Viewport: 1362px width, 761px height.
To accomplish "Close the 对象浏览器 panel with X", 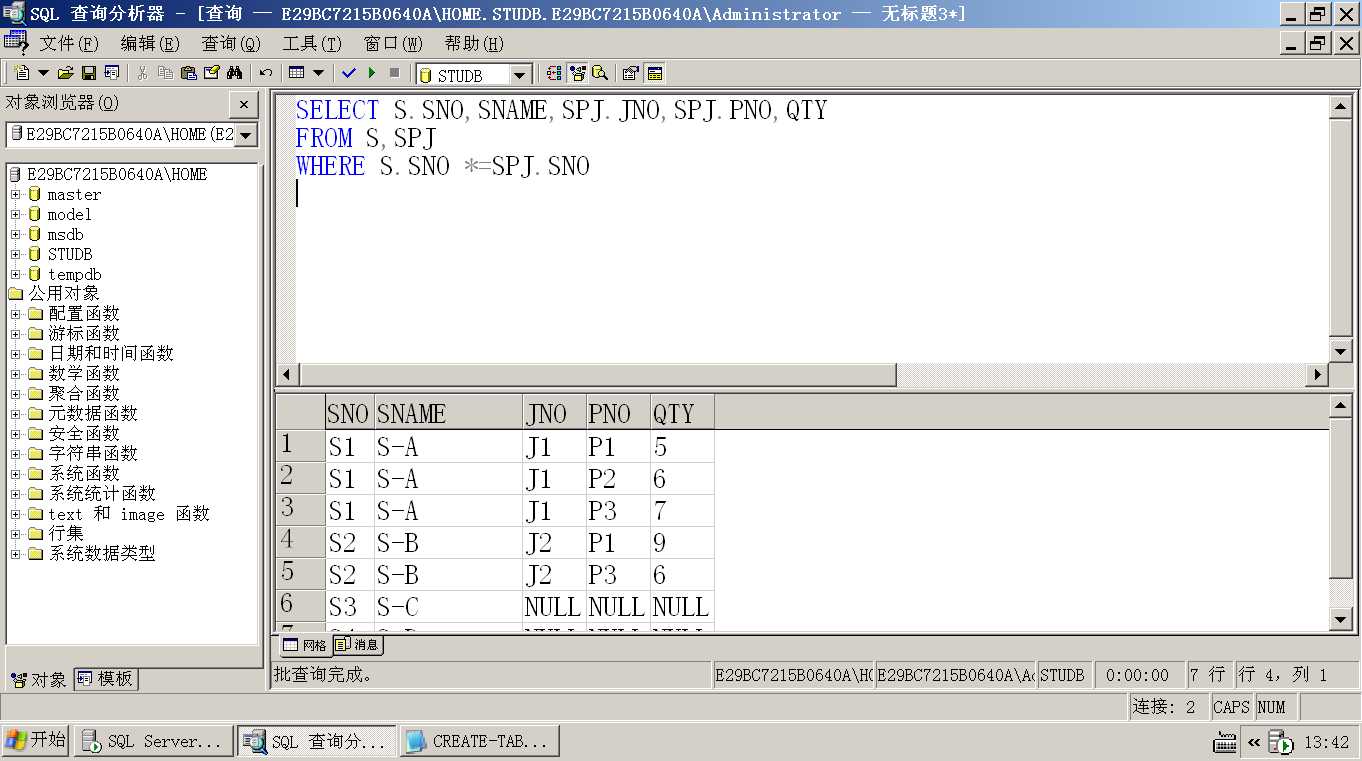I will click(x=244, y=104).
